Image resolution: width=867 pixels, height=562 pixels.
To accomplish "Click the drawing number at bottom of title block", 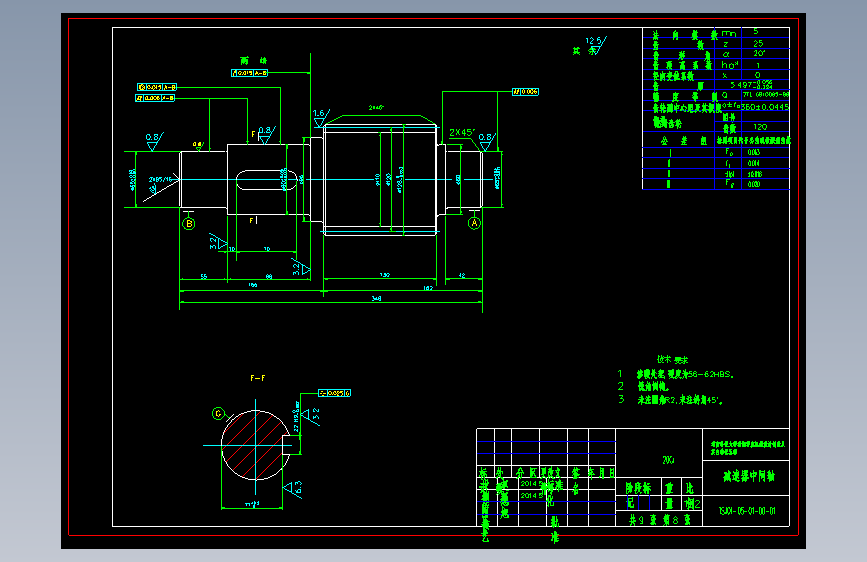I will (746, 511).
